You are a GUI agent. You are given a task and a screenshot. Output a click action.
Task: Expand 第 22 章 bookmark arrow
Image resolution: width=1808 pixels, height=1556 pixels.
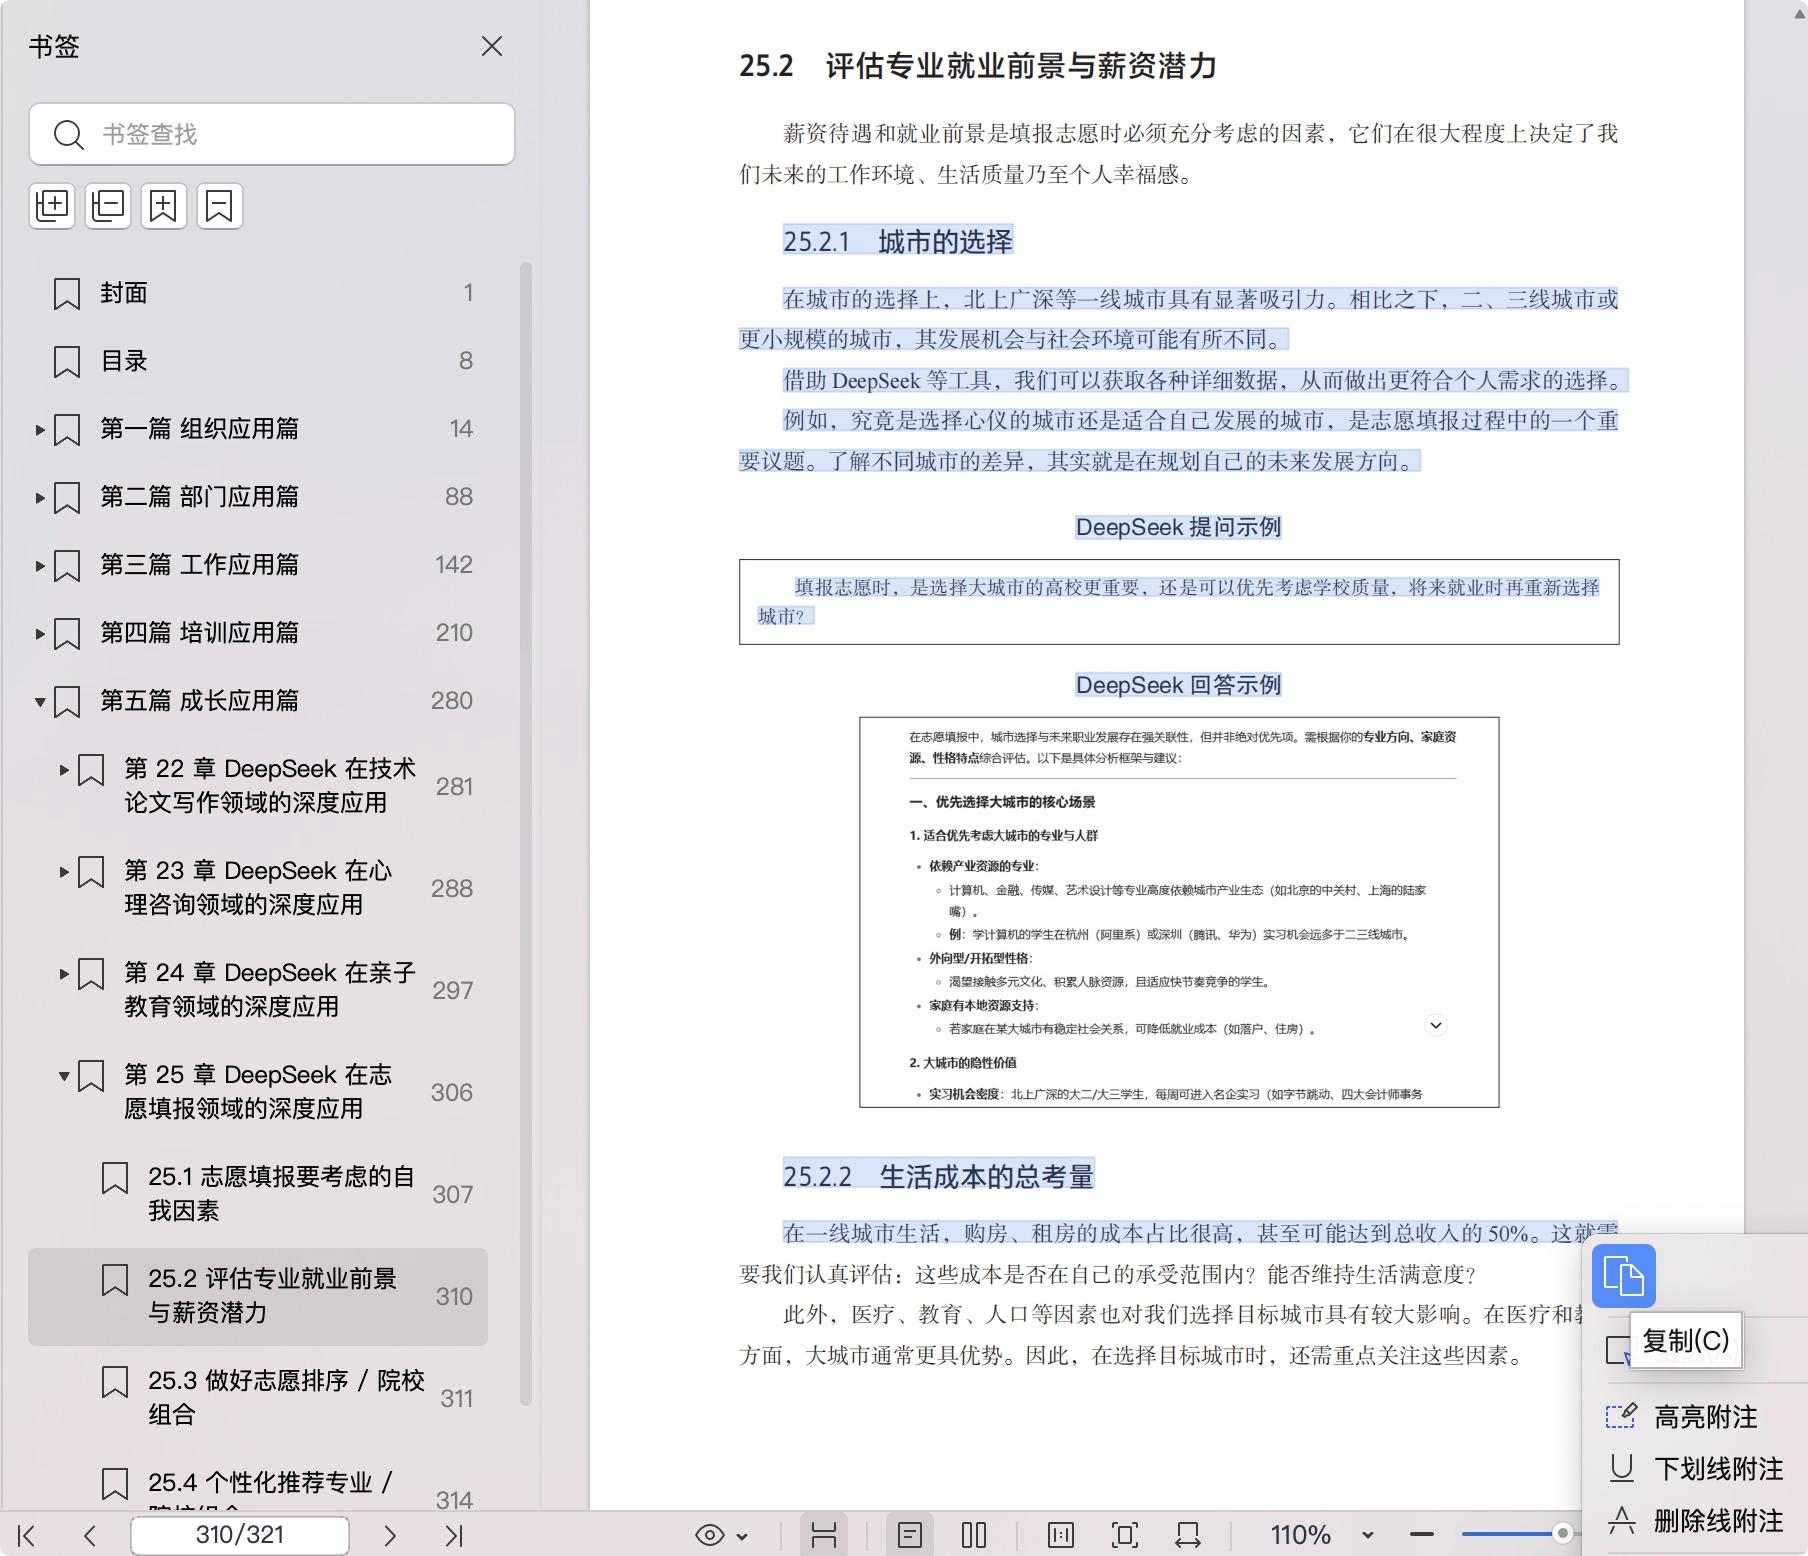(x=64, y=770)
